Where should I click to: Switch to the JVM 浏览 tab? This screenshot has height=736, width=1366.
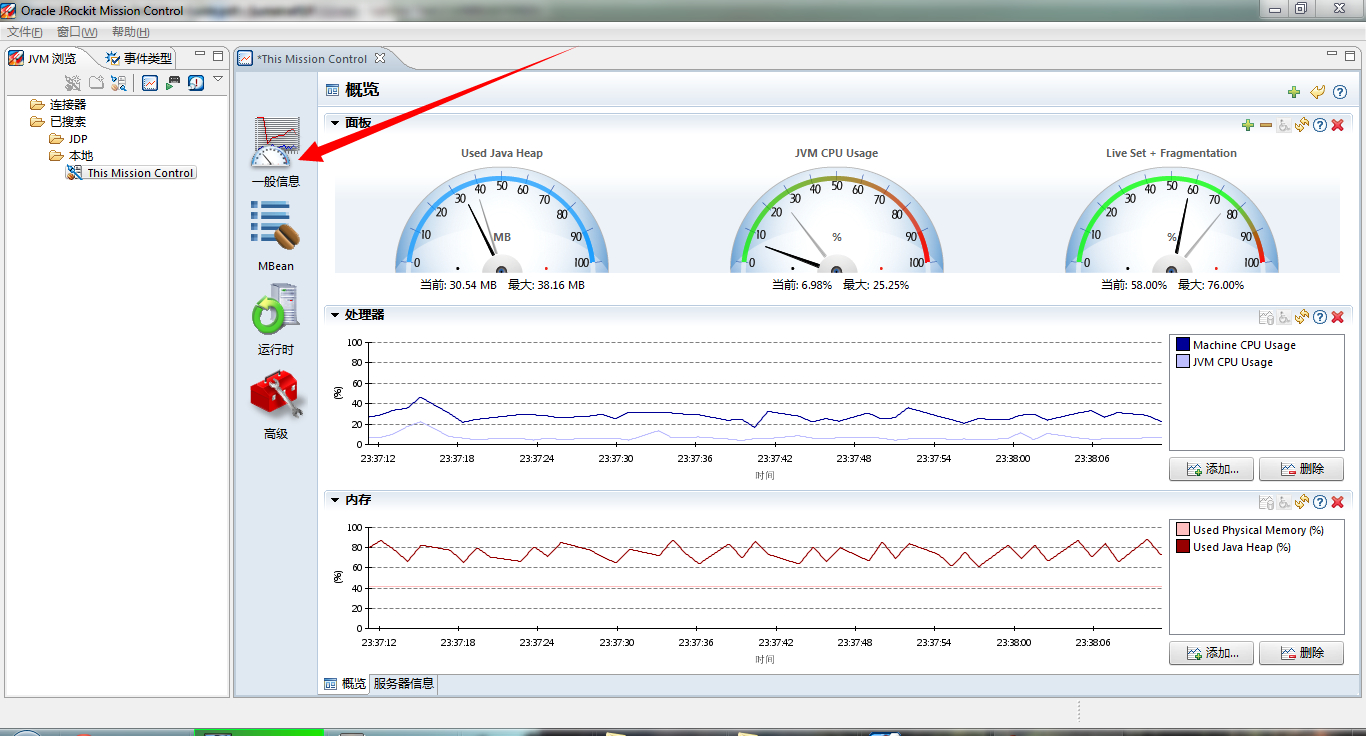pyautogui.click(x=43, y=58)
